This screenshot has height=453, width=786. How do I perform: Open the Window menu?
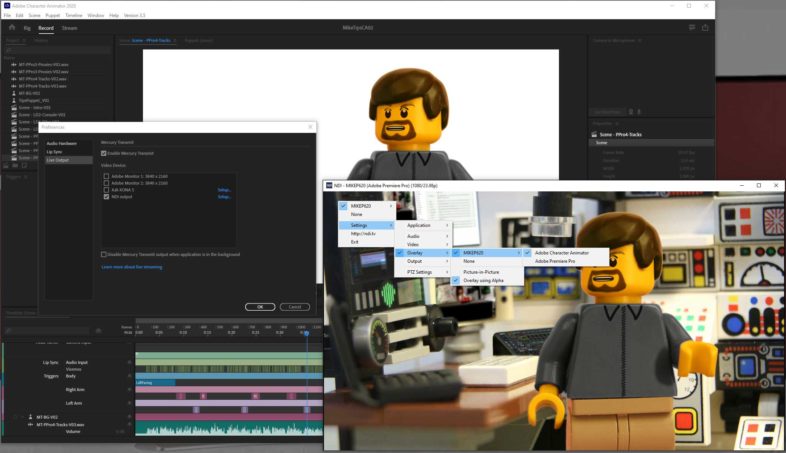pos(96,16)
